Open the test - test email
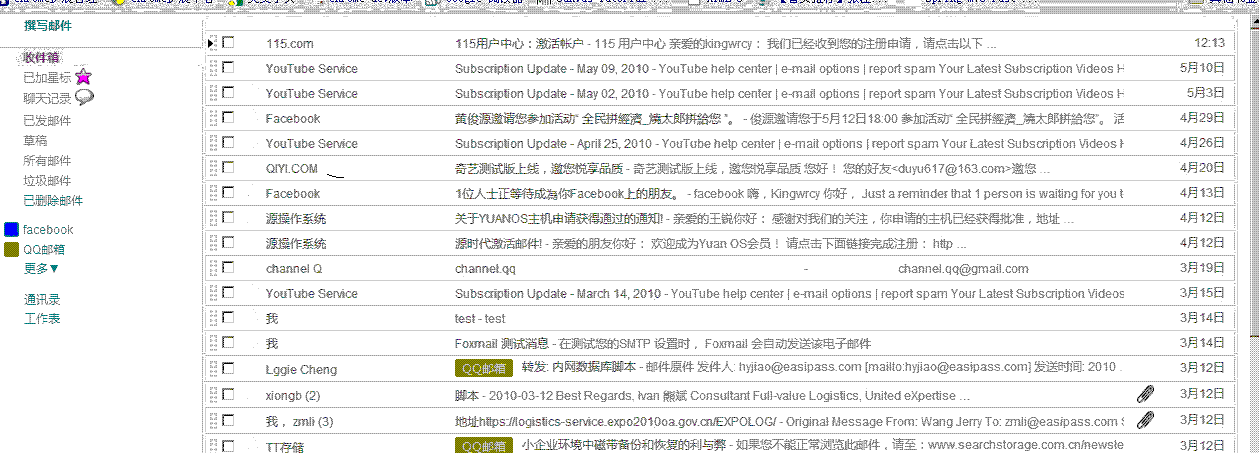 (480, 318)
